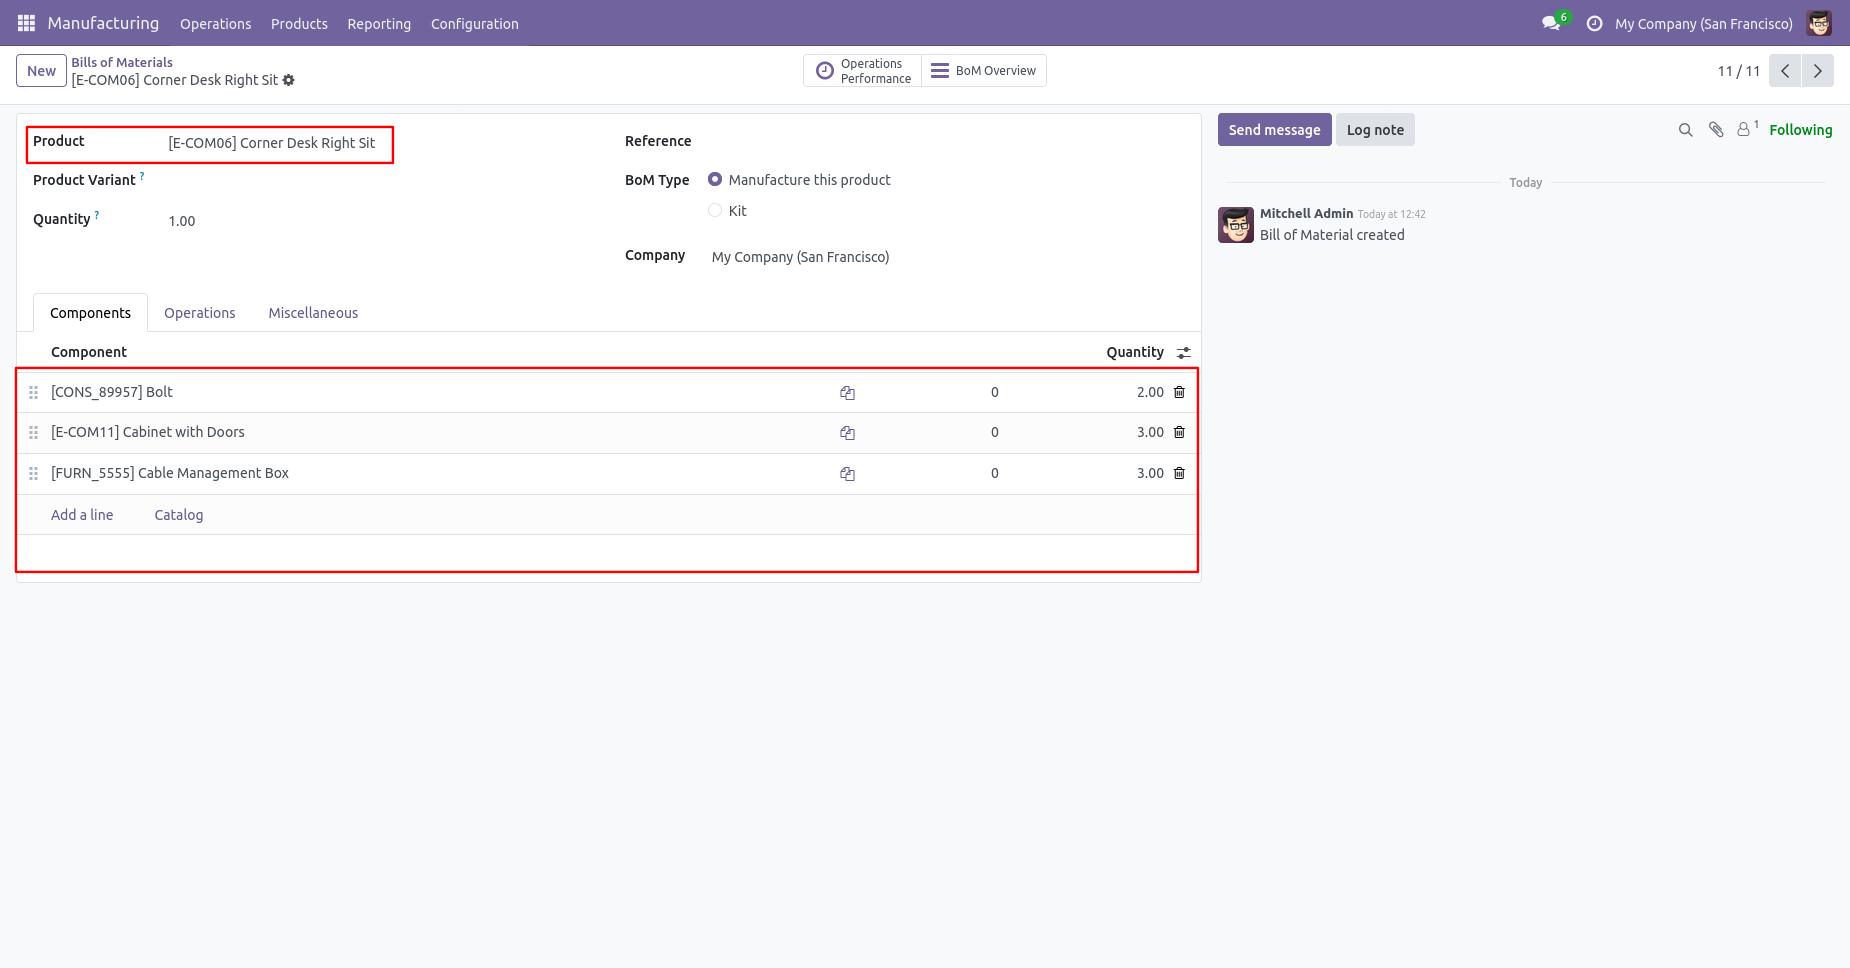Open optional columns adjust icon near Quantity
The width and height of the screenshot is (1850, 968).
1184,353
